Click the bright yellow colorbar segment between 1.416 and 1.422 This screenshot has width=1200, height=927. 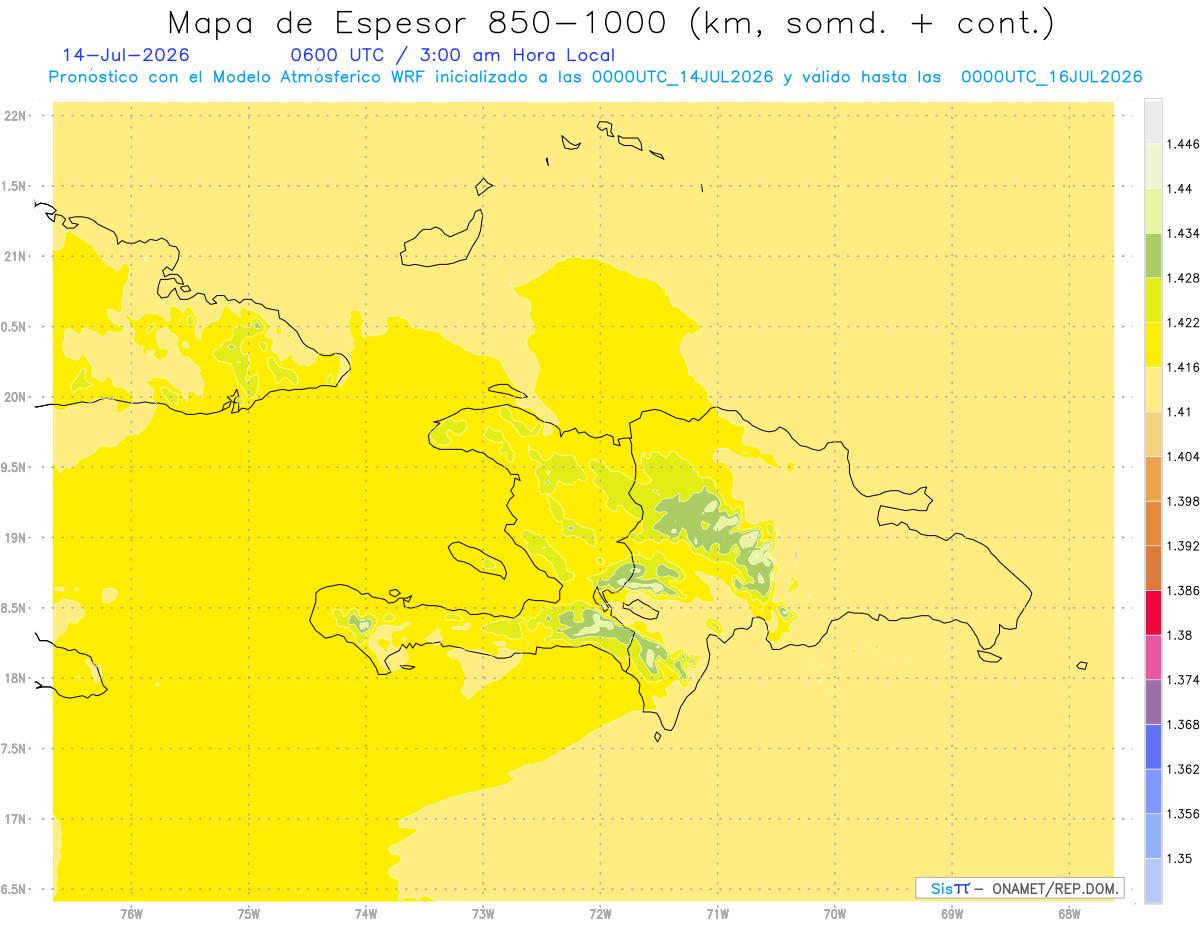pos(1153,345)
